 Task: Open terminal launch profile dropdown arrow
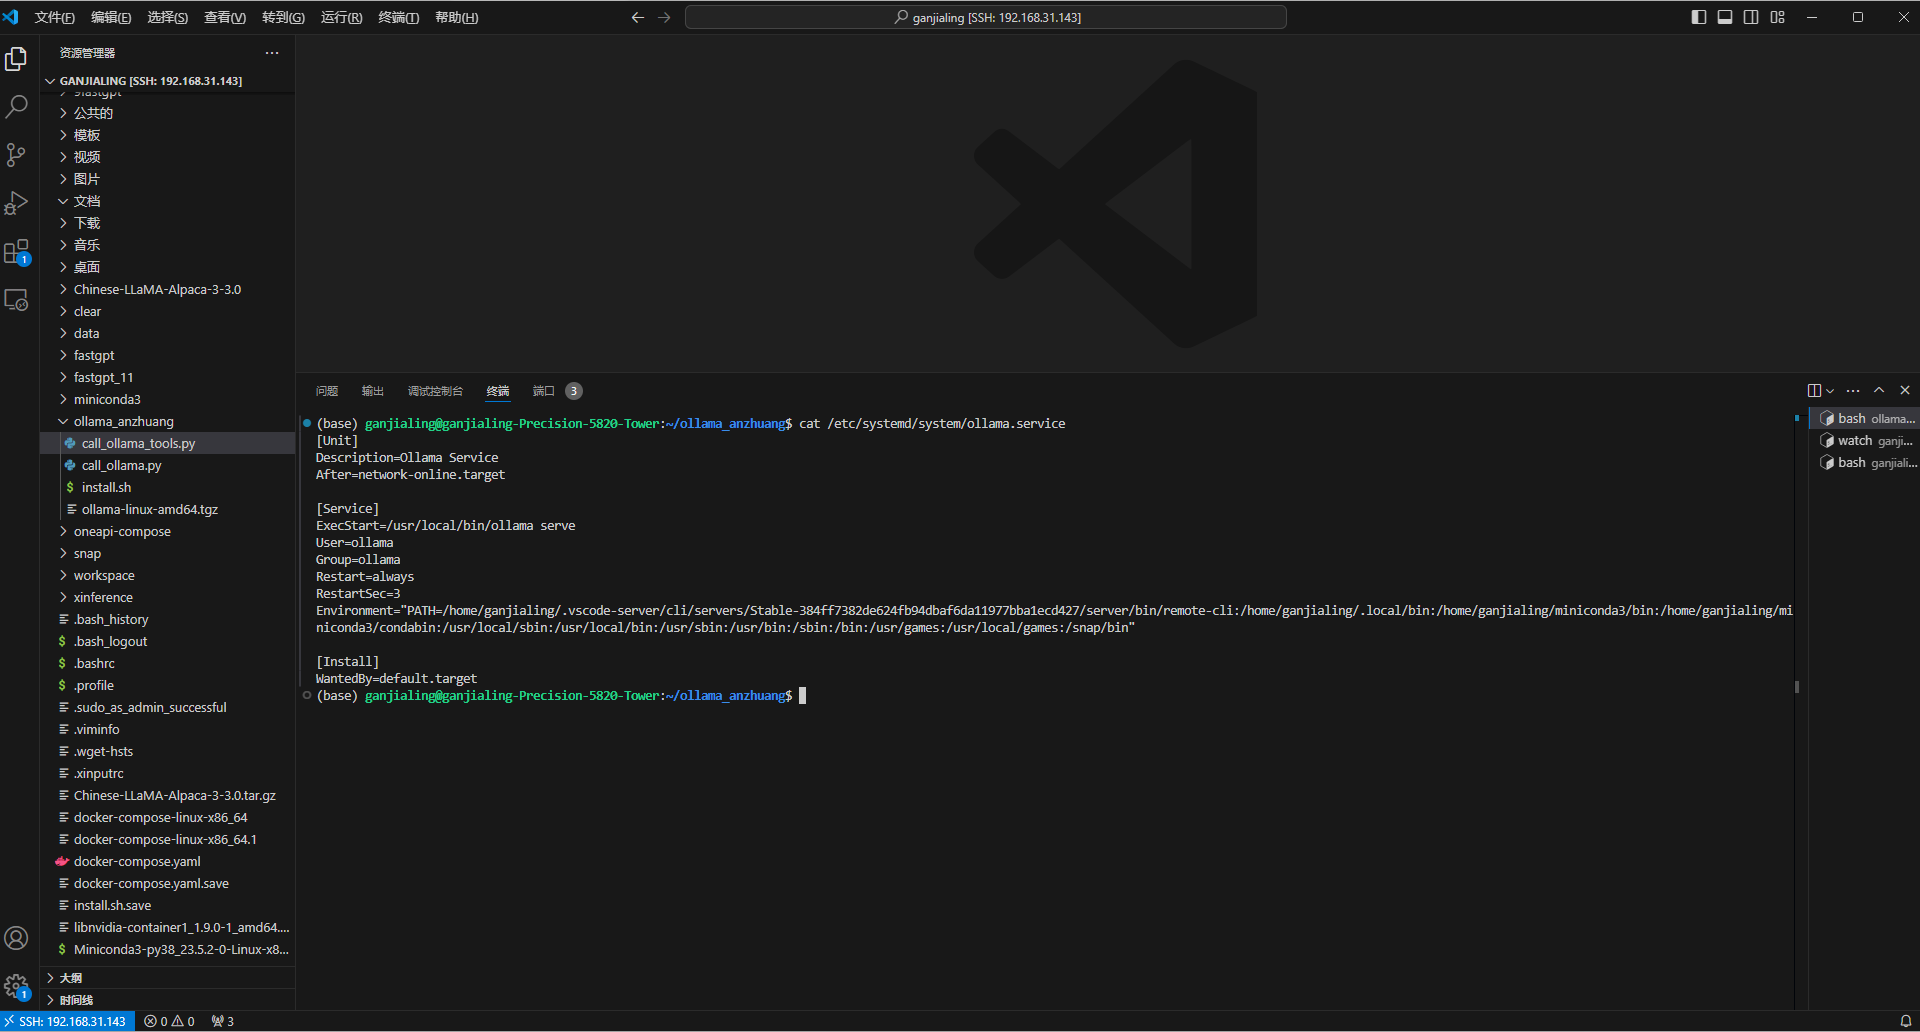coord(1830,391)
